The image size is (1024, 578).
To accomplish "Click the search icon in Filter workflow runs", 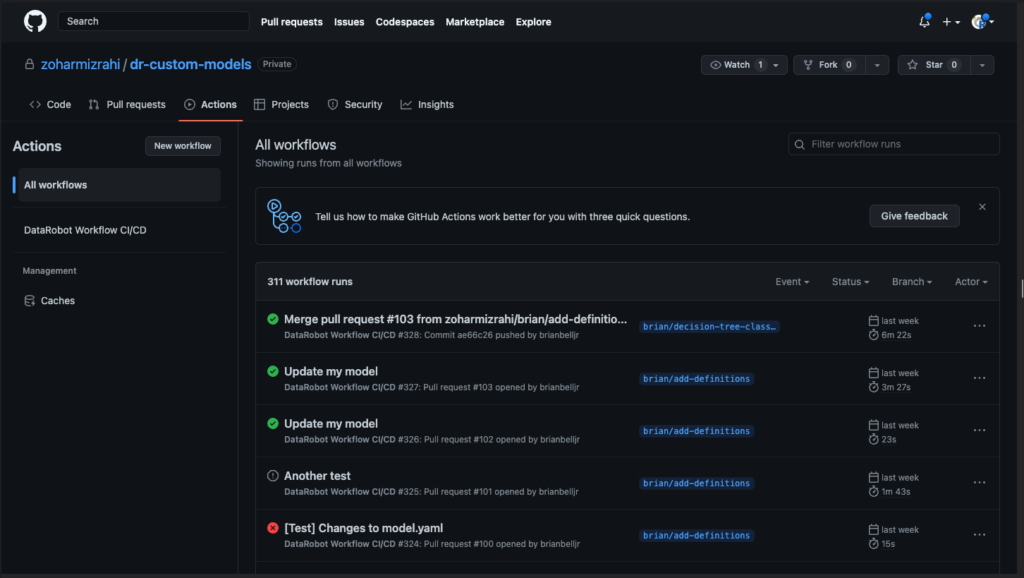I will 799,144.
